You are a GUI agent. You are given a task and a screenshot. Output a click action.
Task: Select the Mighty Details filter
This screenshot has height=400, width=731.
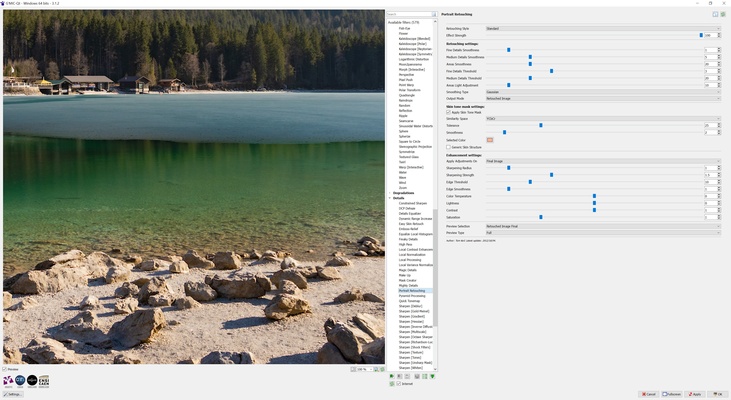click(x=408, y=285)
